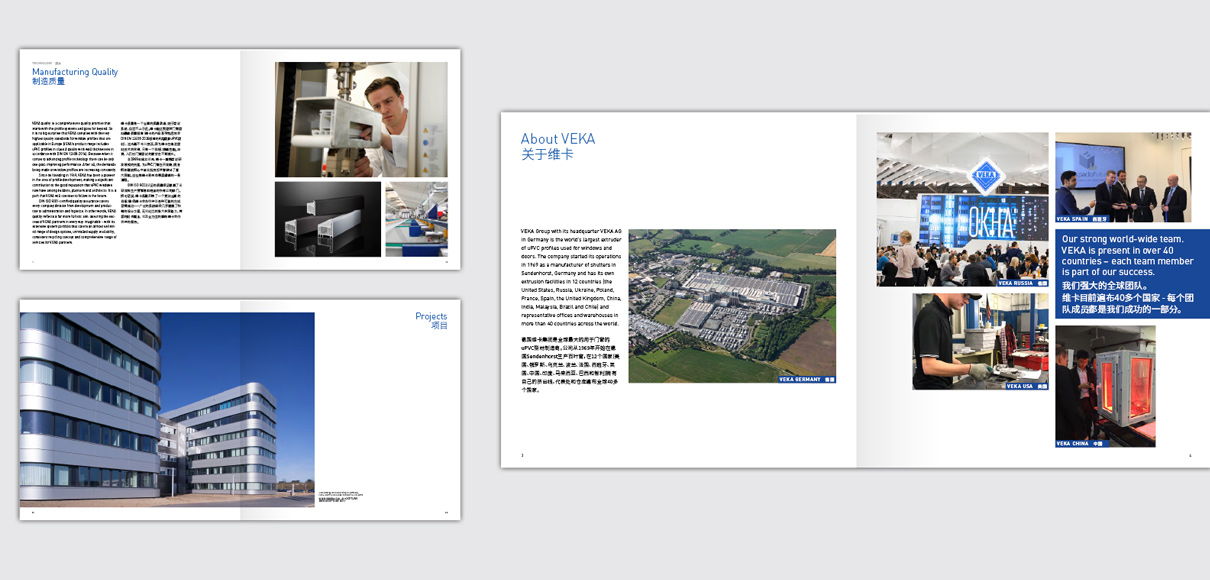Click the "VEKA RUSSIA" photo caption

pyautogui.click(x=1023, y=283)
